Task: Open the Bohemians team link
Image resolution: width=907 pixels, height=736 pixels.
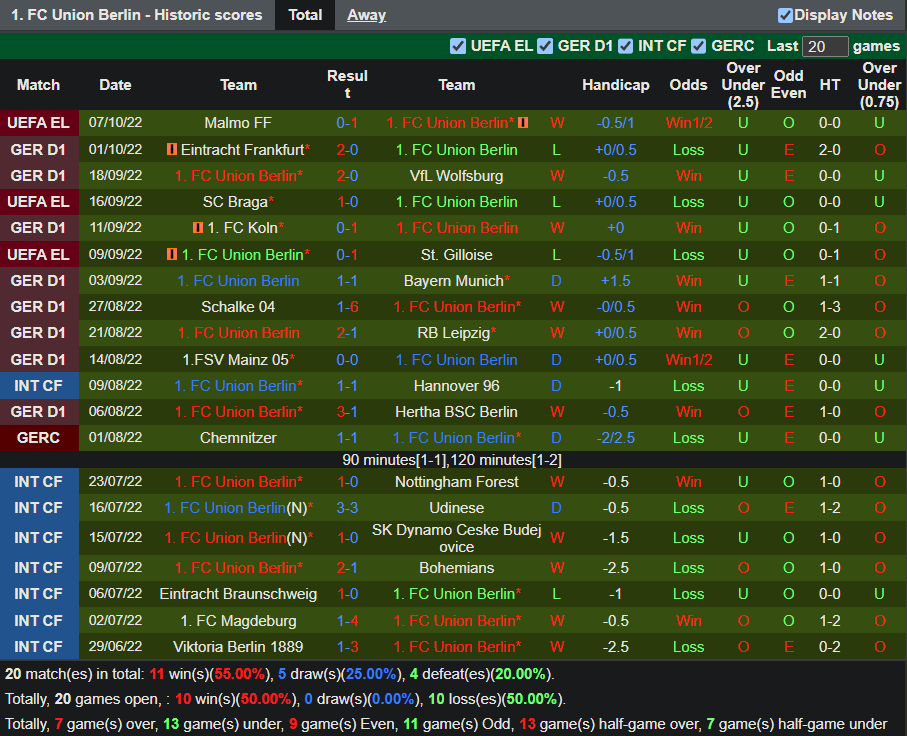Action: 456,568
